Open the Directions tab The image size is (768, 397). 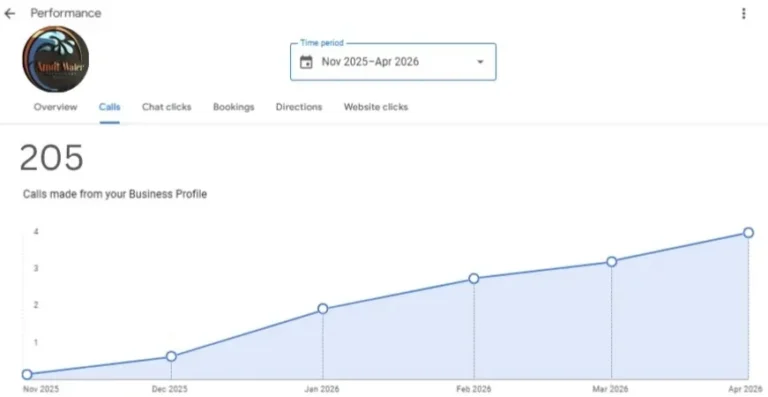[299, 107]
